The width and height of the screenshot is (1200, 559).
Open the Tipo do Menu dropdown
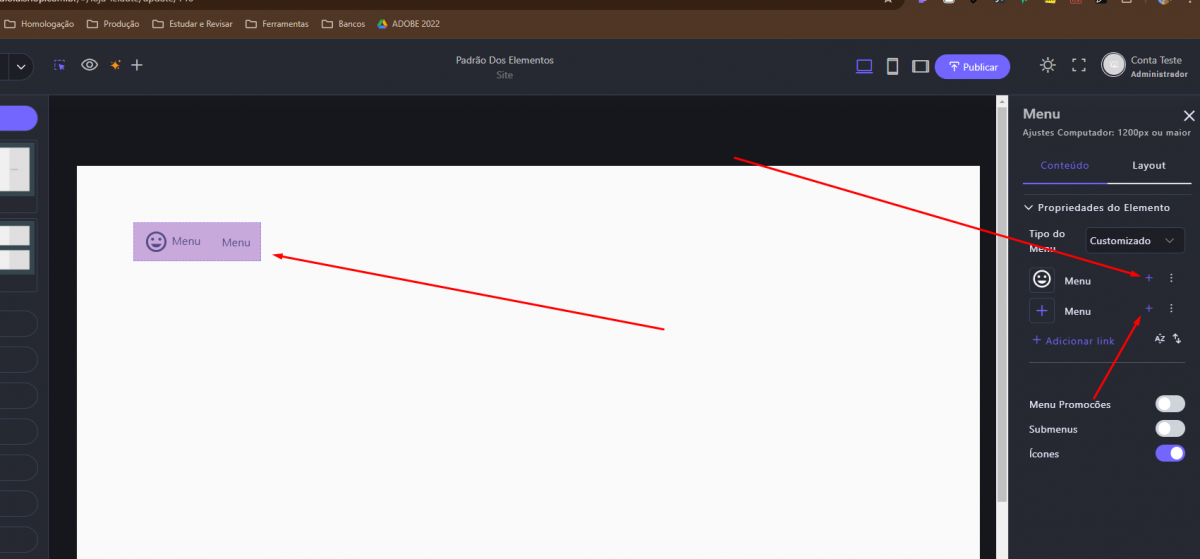[x=1134, y=240]
